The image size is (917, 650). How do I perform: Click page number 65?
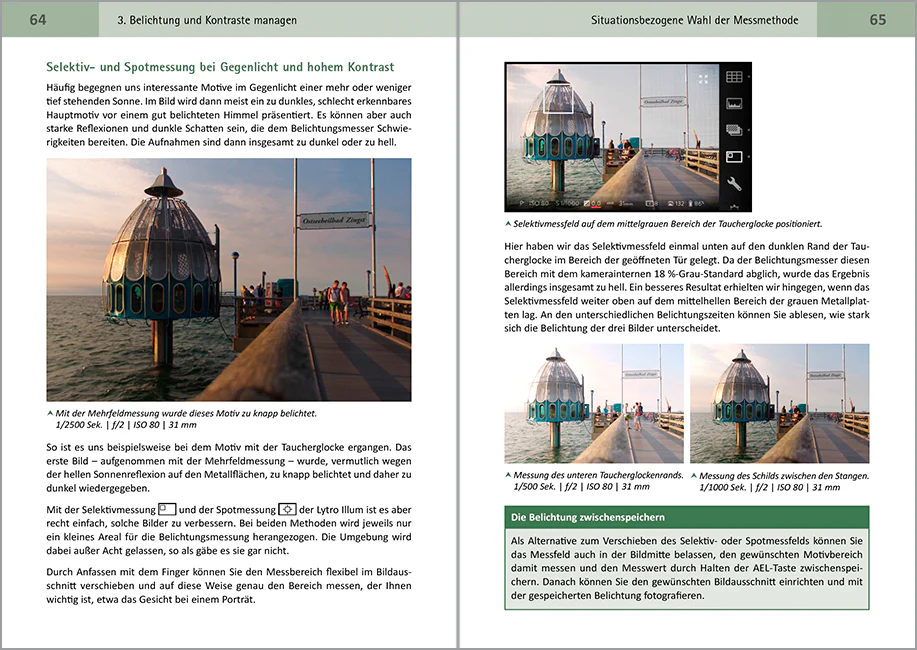coord(877,20)
